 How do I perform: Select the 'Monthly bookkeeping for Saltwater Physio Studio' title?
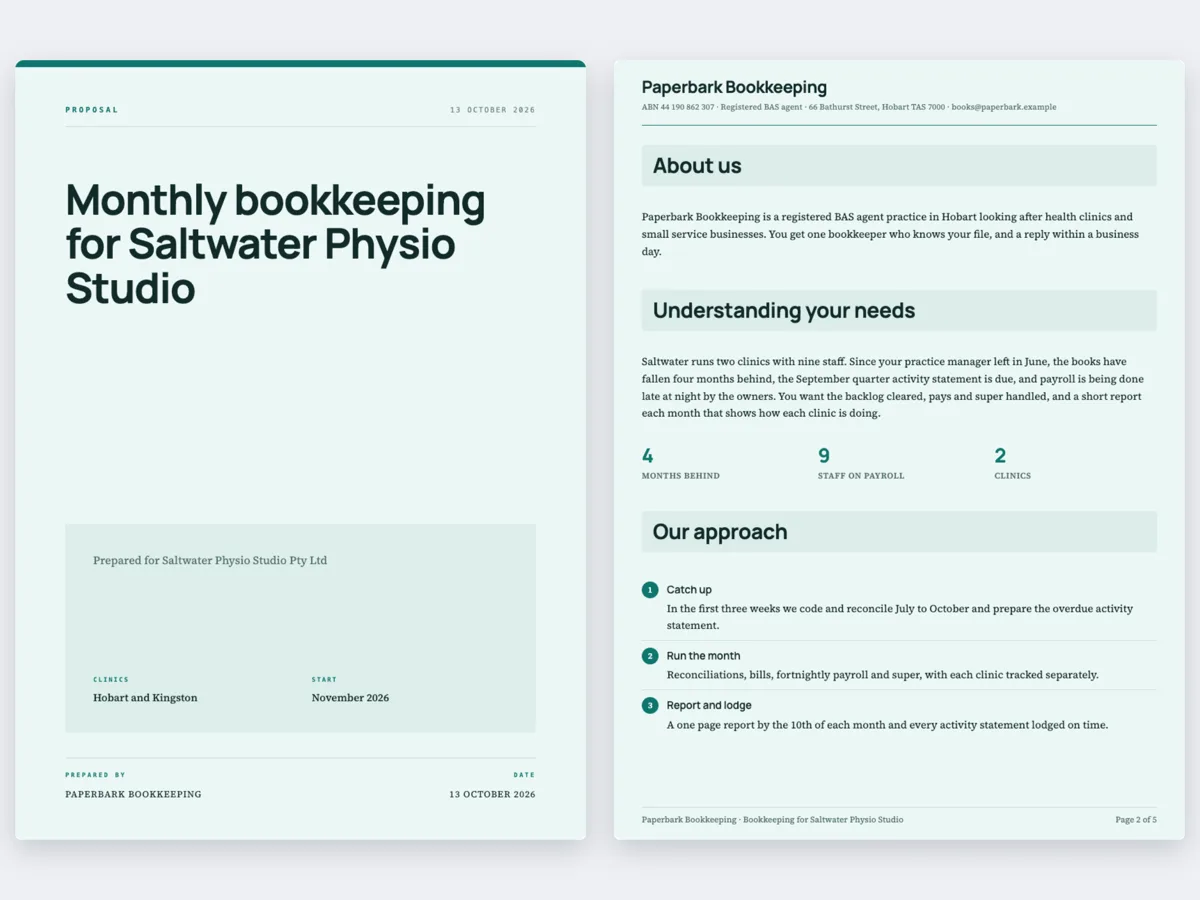coord(275,244)
